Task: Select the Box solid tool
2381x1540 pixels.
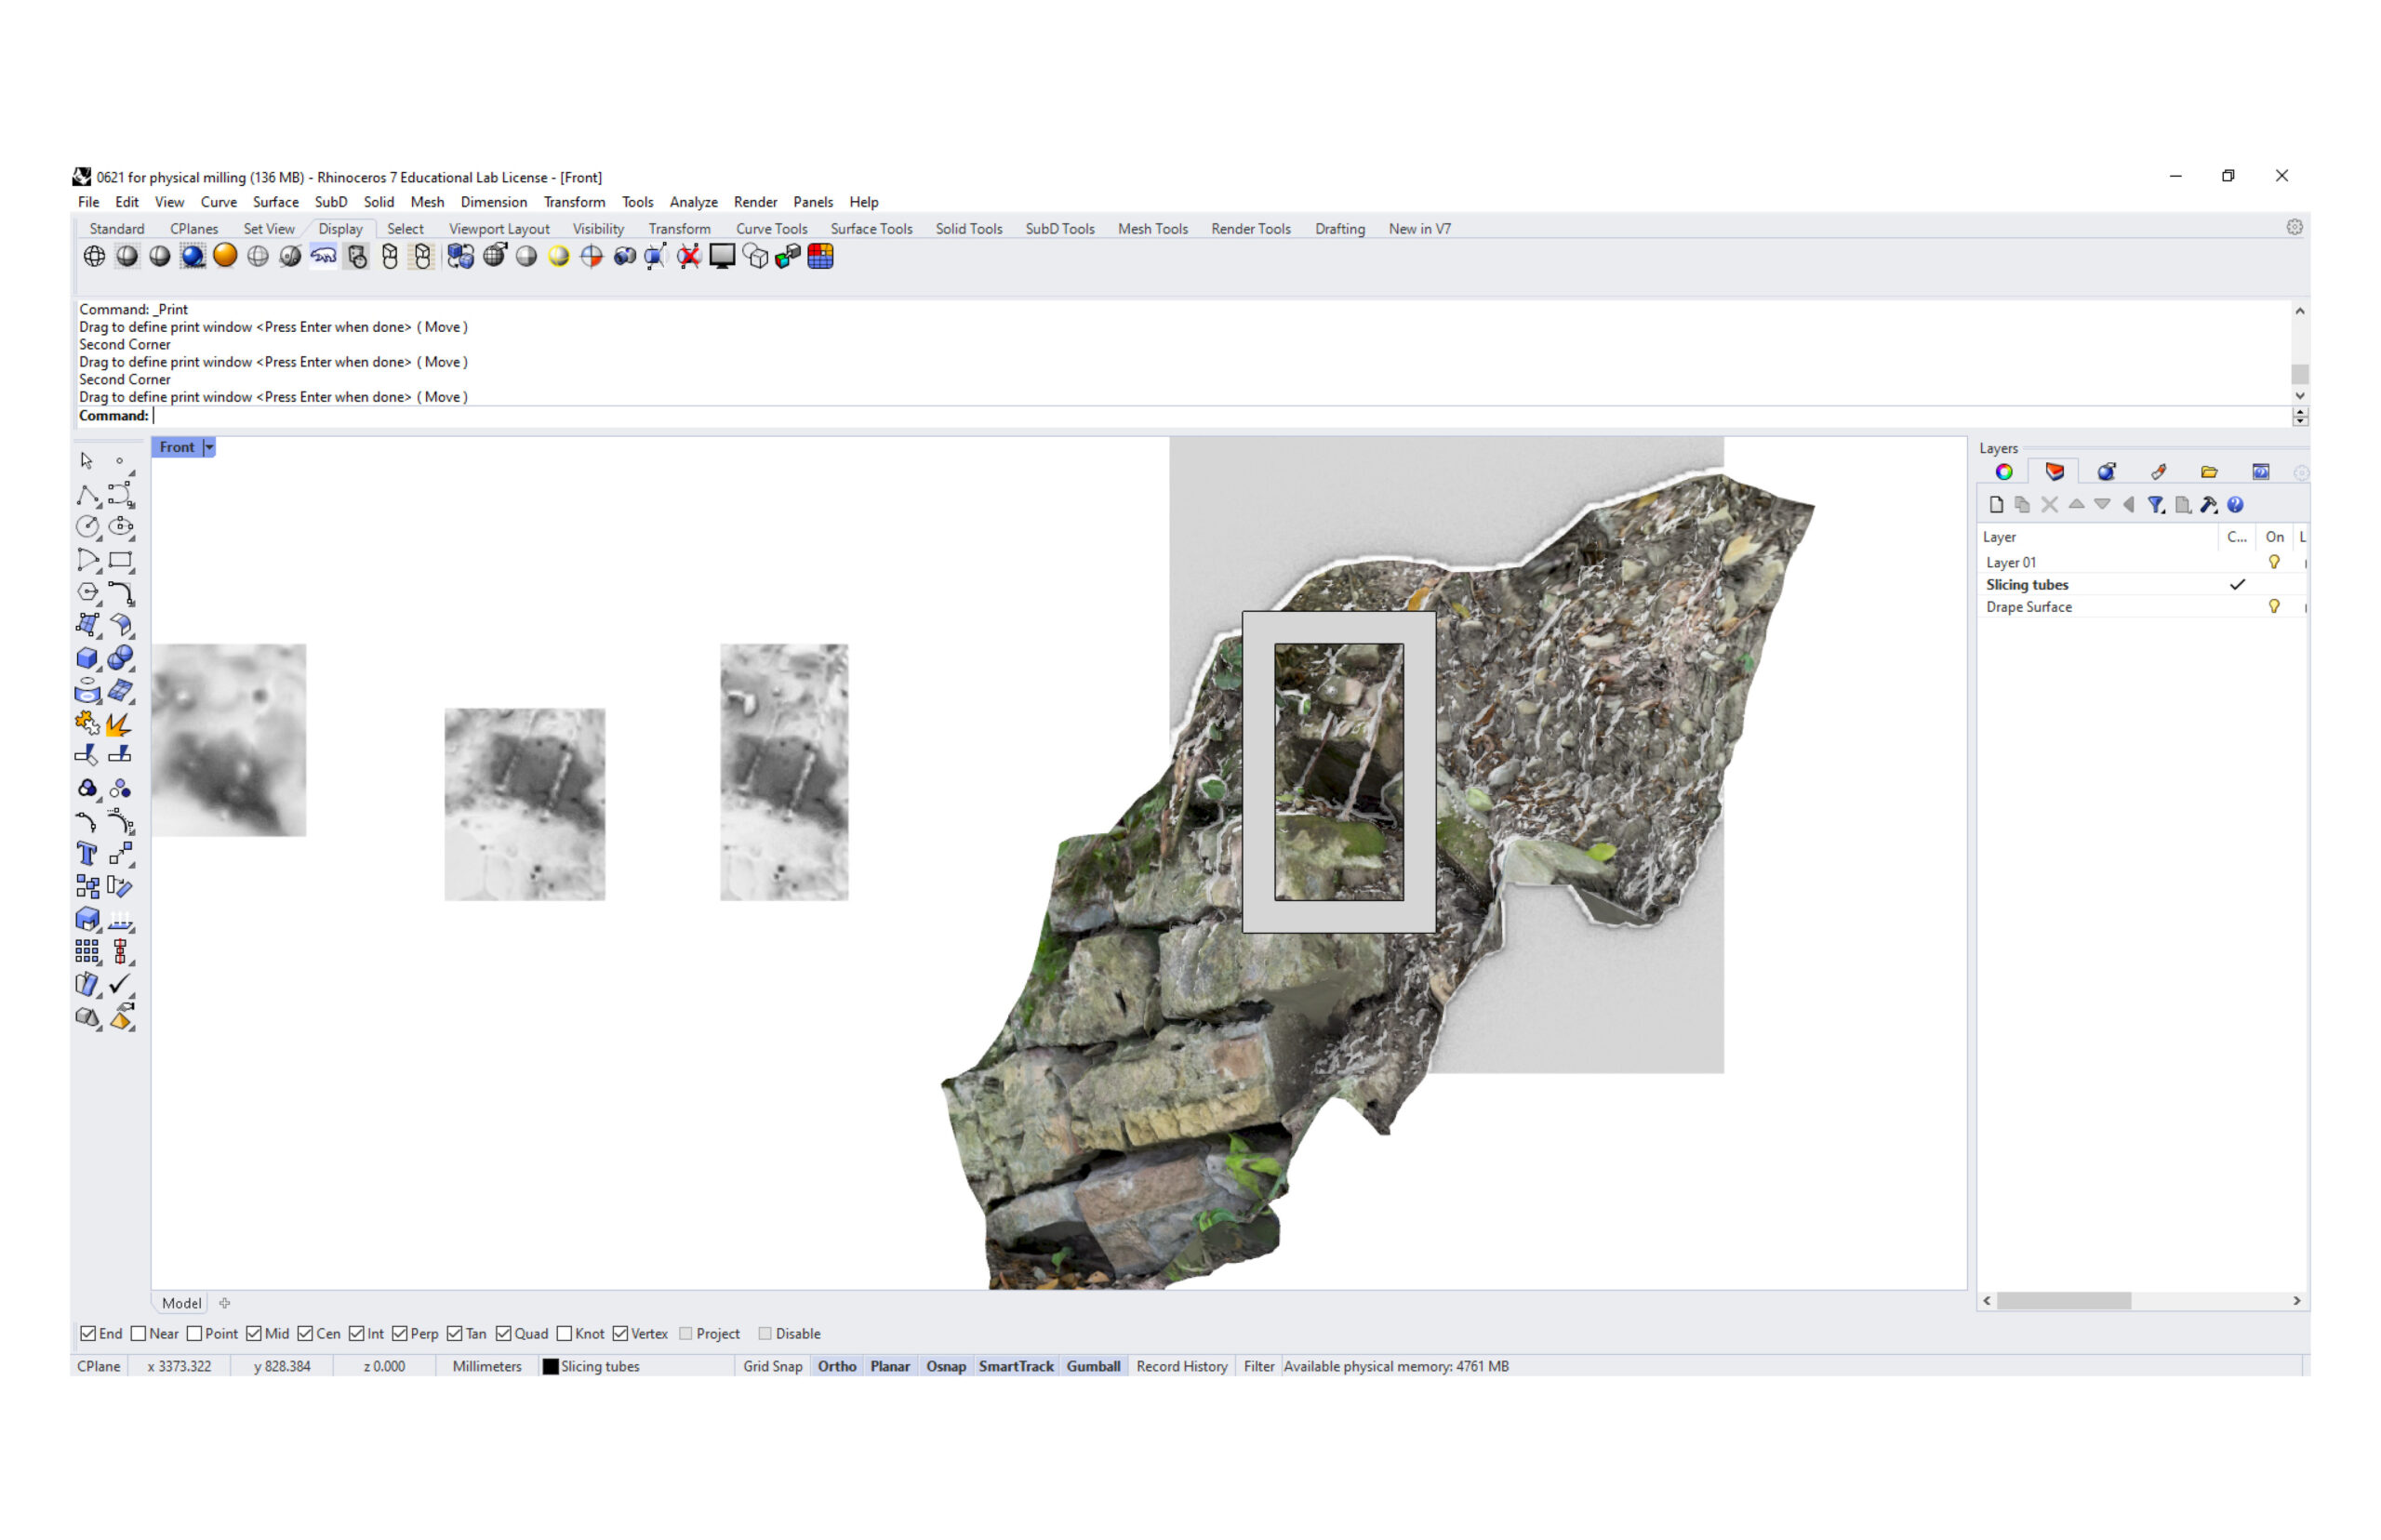Action: (x=87, y=658)
